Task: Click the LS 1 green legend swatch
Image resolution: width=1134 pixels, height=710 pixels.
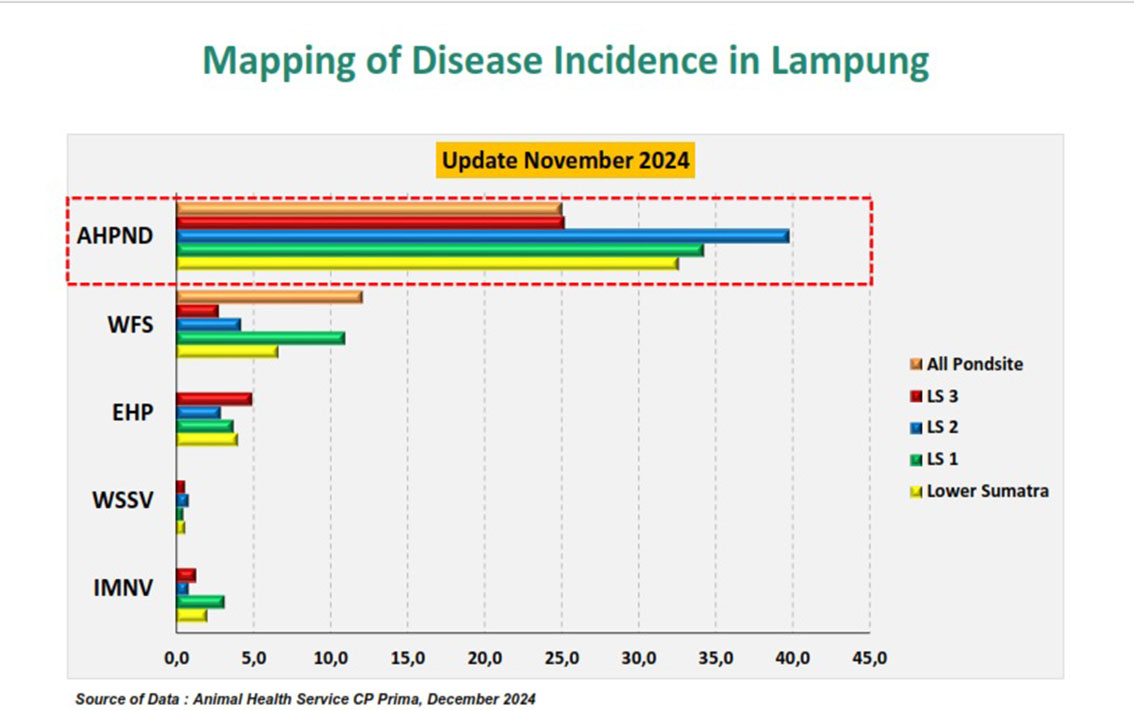Action: 916,460
